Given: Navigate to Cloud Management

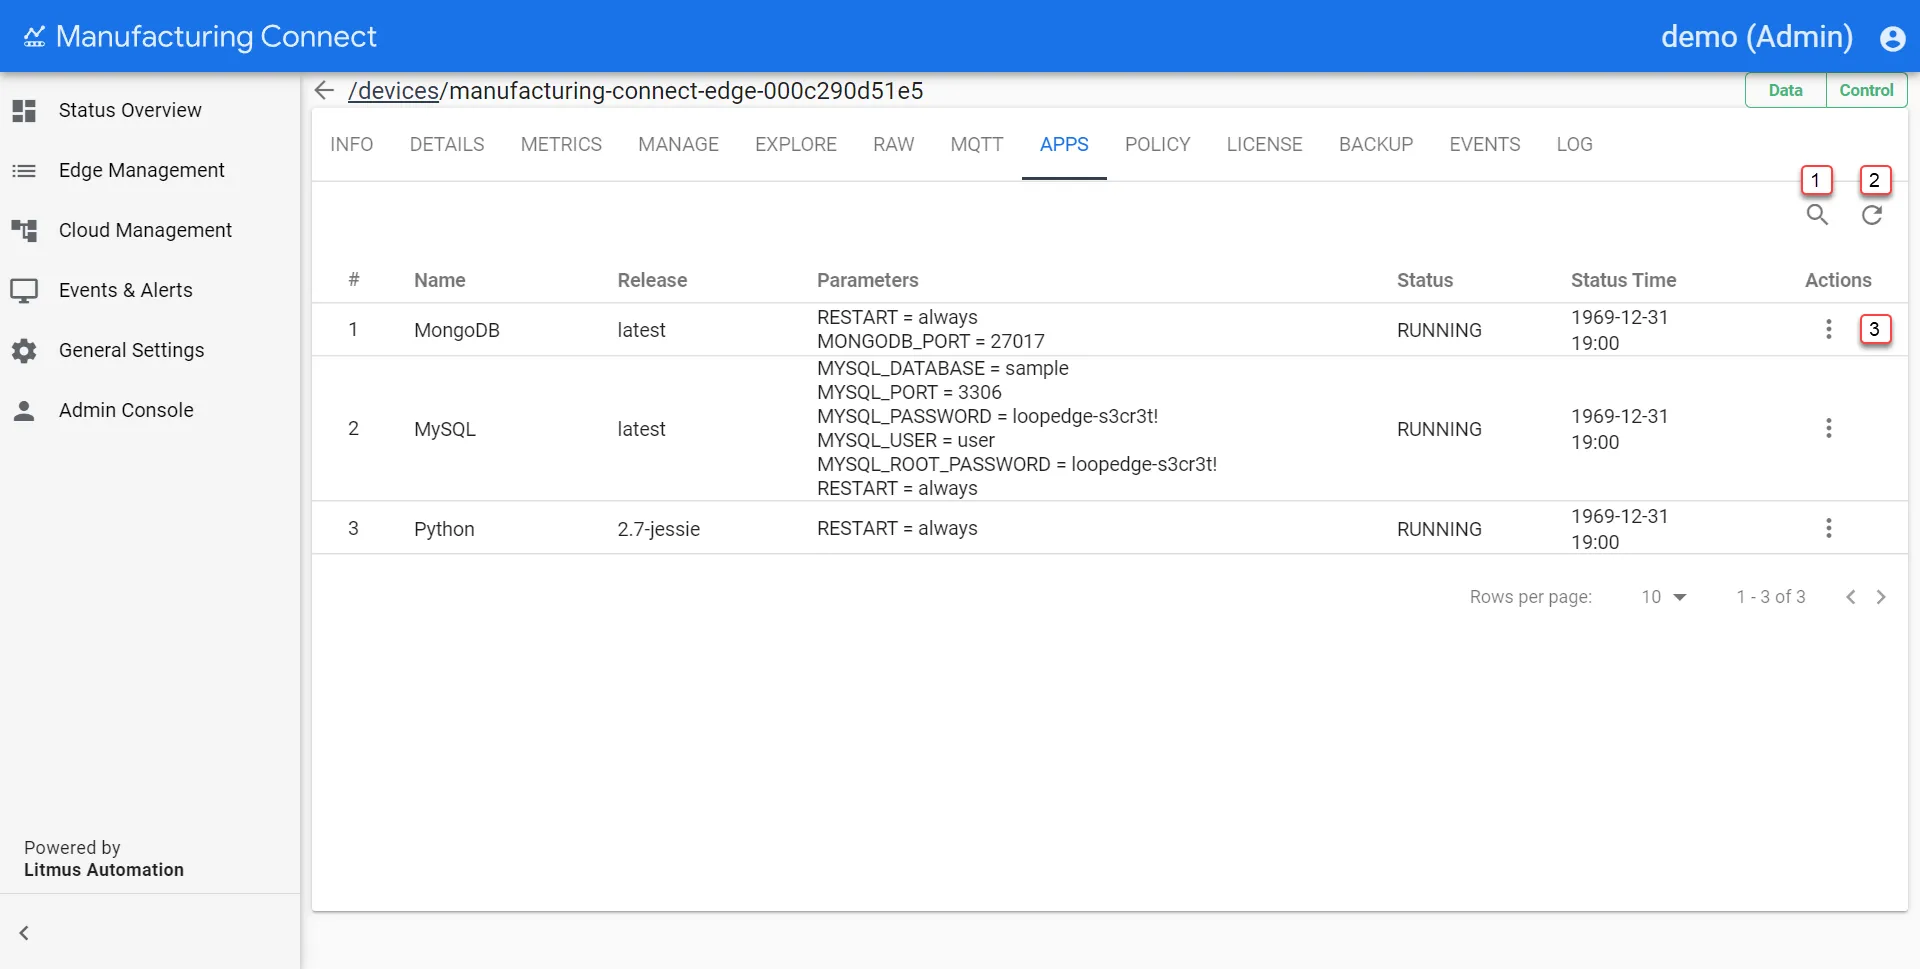Looking at the screenshot, I should [x=145, y=231].
